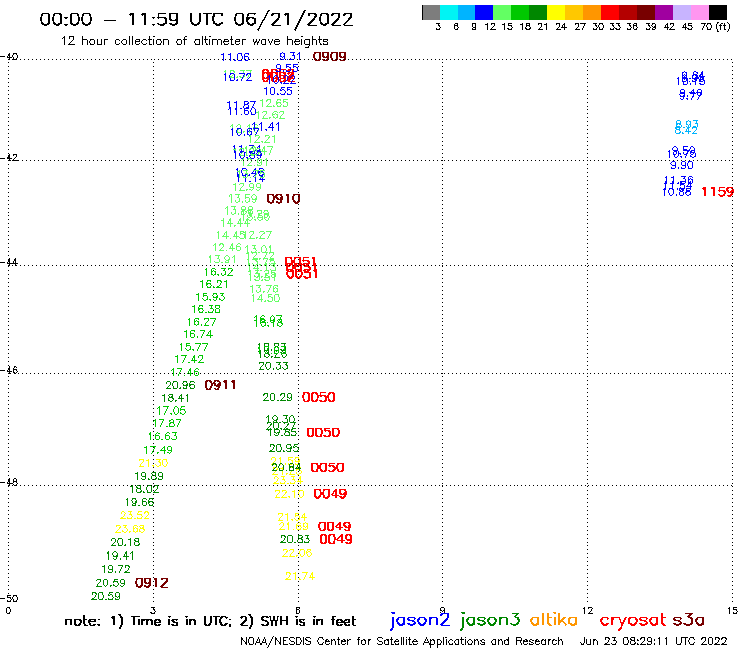Image resolution: width=740 pixels, height=650 pixels.
Task: Click the date range title 00:00 – 11:59 UTC
Action: coord(196,20)
